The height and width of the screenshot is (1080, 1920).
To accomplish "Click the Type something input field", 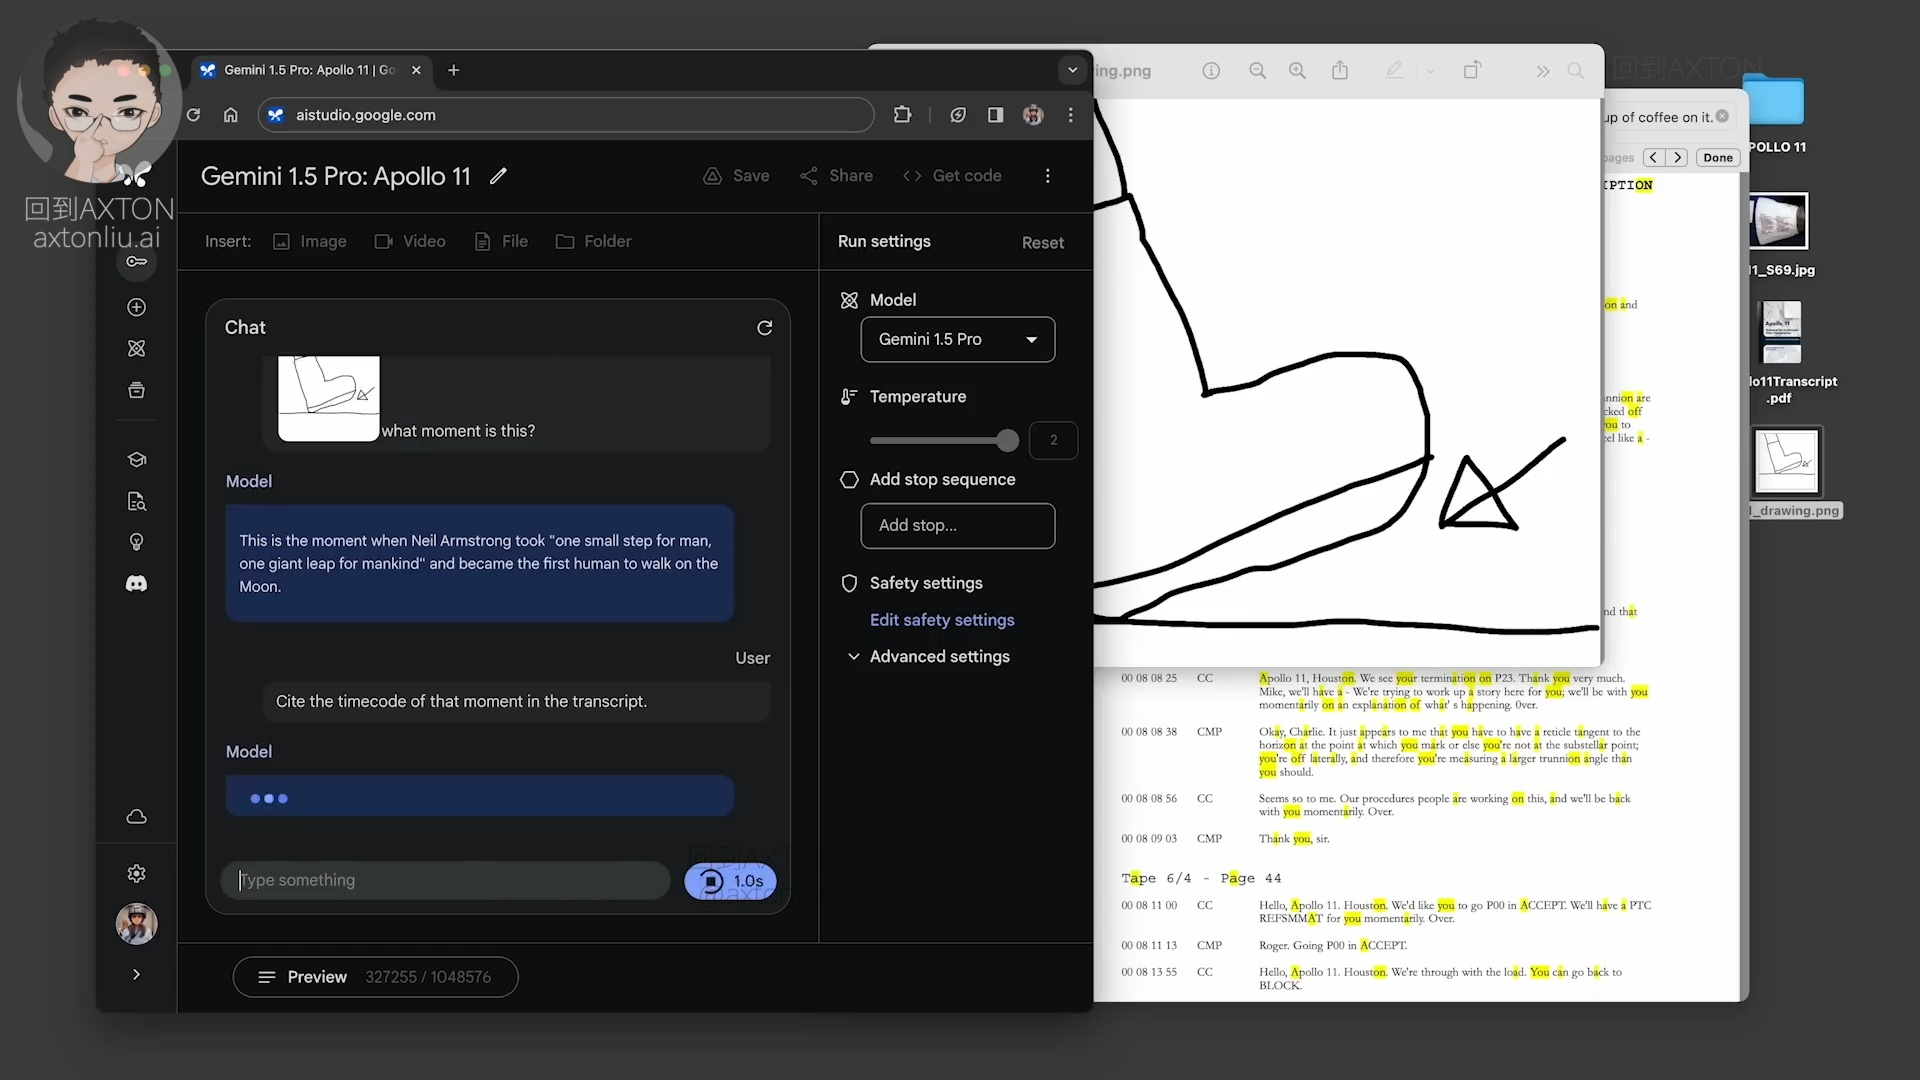I will coord(446,880).
